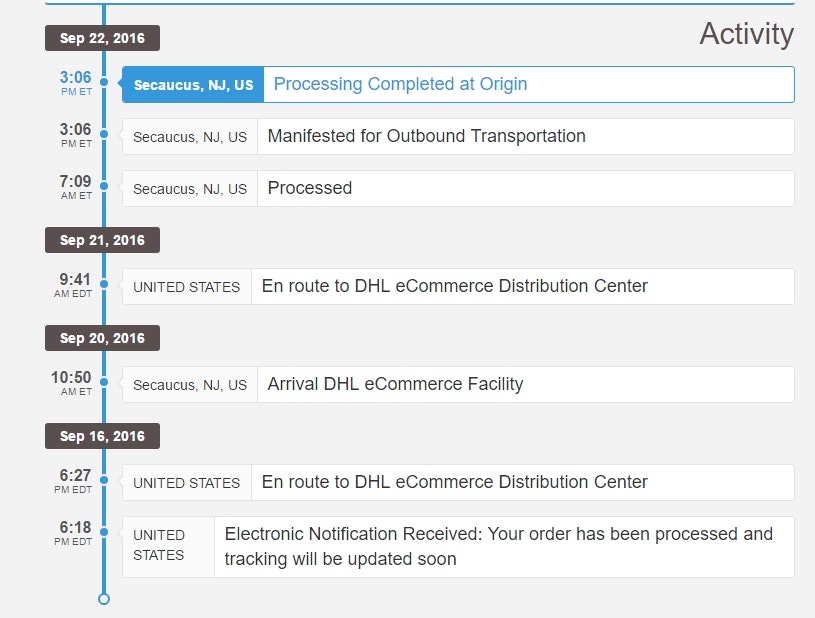Viewport: 815px width, 618px height.
Task: Click the 6:27 PM En route event
Action: coord(454,482)
